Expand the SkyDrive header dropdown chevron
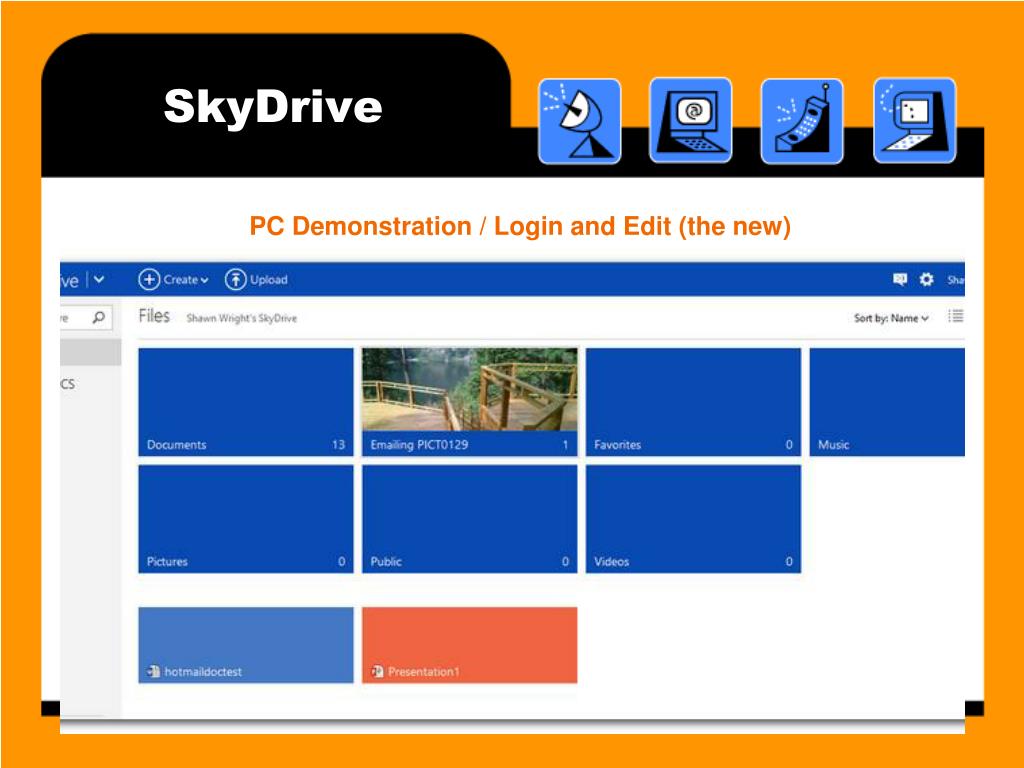This screenshot has height=768, width=1024. pyautogui.click(x=99, y=280)
